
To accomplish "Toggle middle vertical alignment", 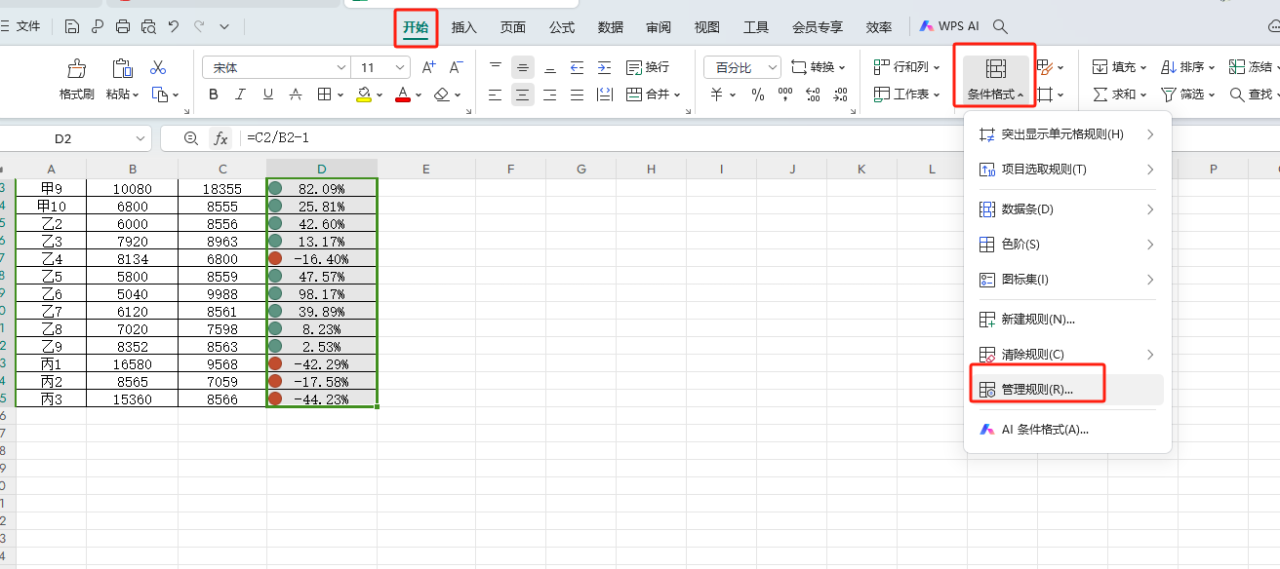I will tap(522, 67).
